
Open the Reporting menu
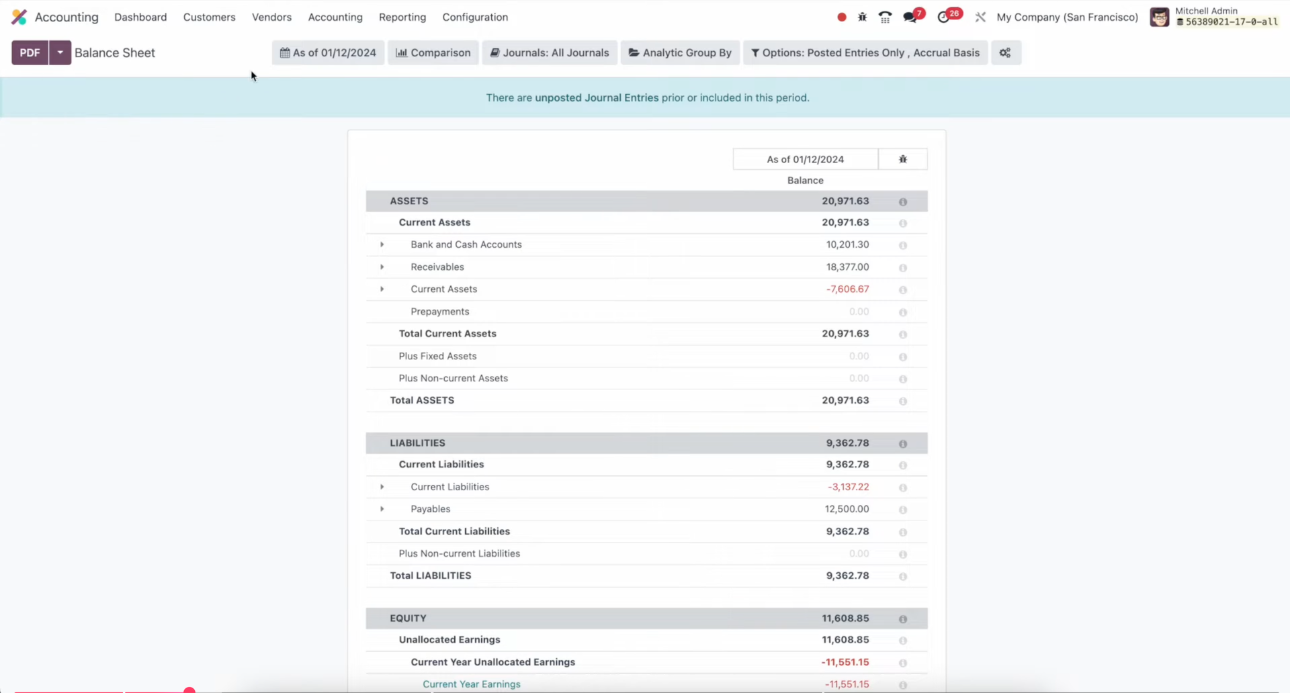(402, 17)
